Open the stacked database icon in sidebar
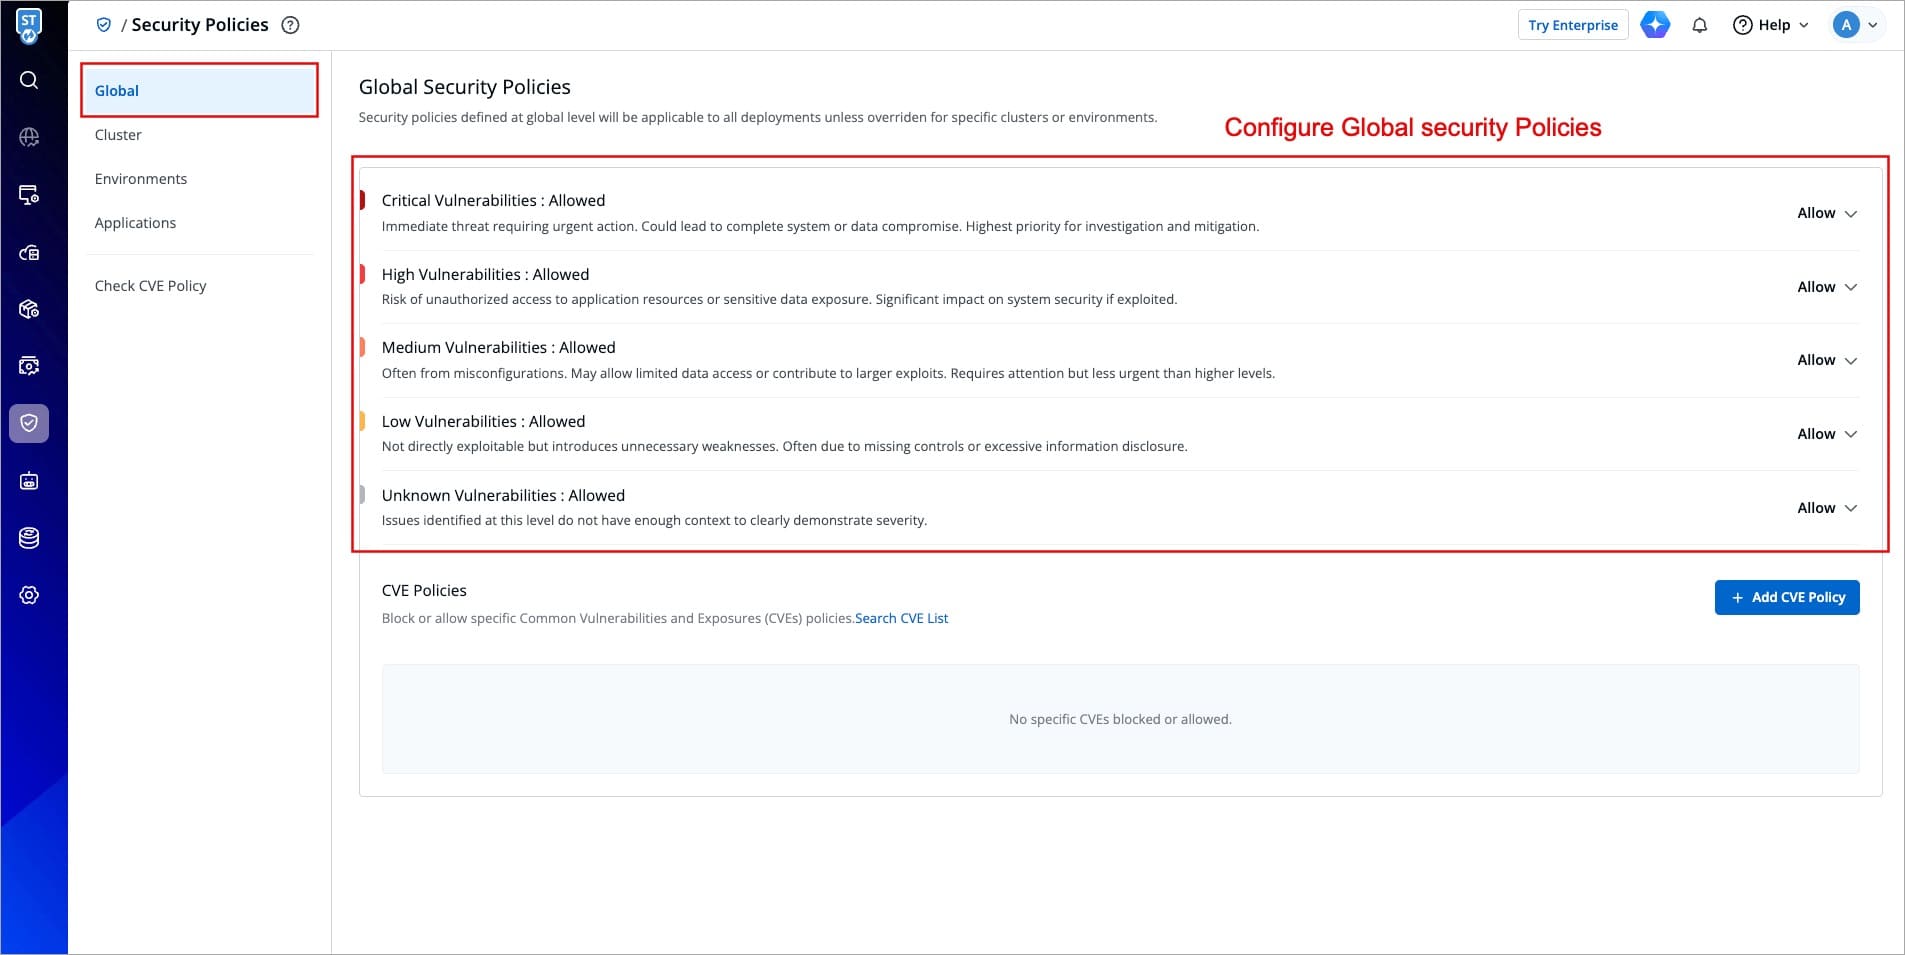This screenshot has height=955, width=1905. pyautogui.click(x=29, y=538)
